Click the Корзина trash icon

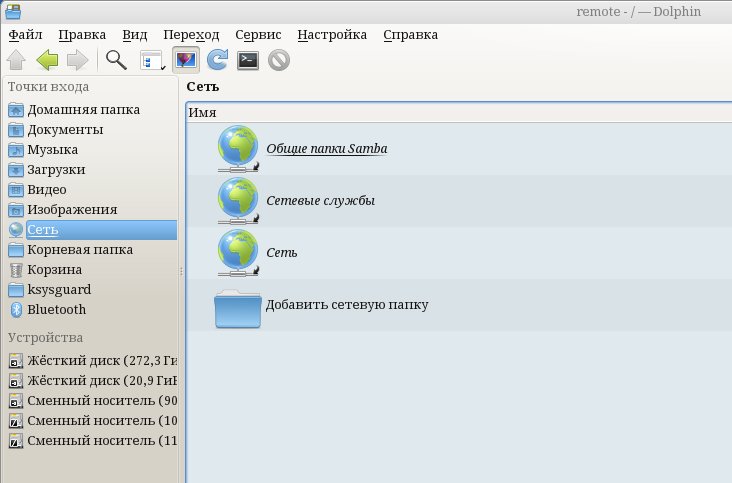pos(16,270)
